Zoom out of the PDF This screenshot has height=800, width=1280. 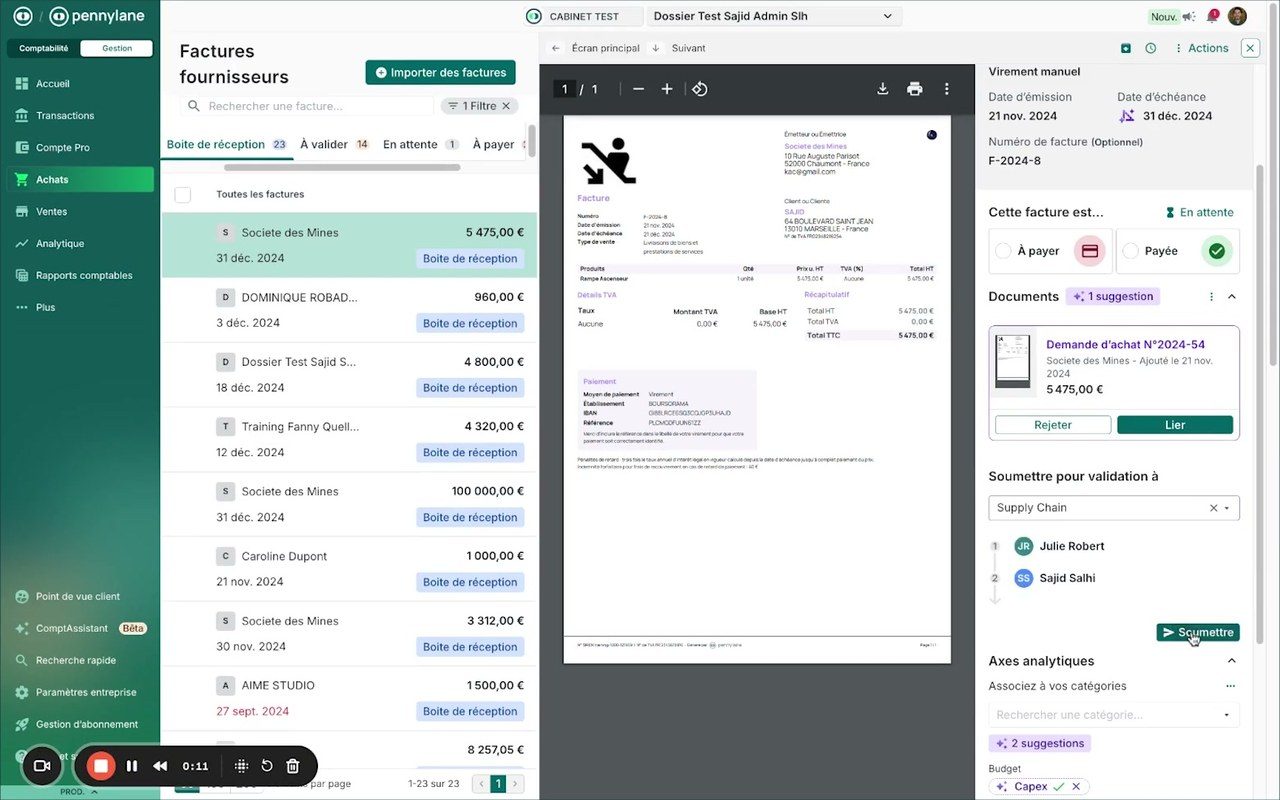[638, 89]
